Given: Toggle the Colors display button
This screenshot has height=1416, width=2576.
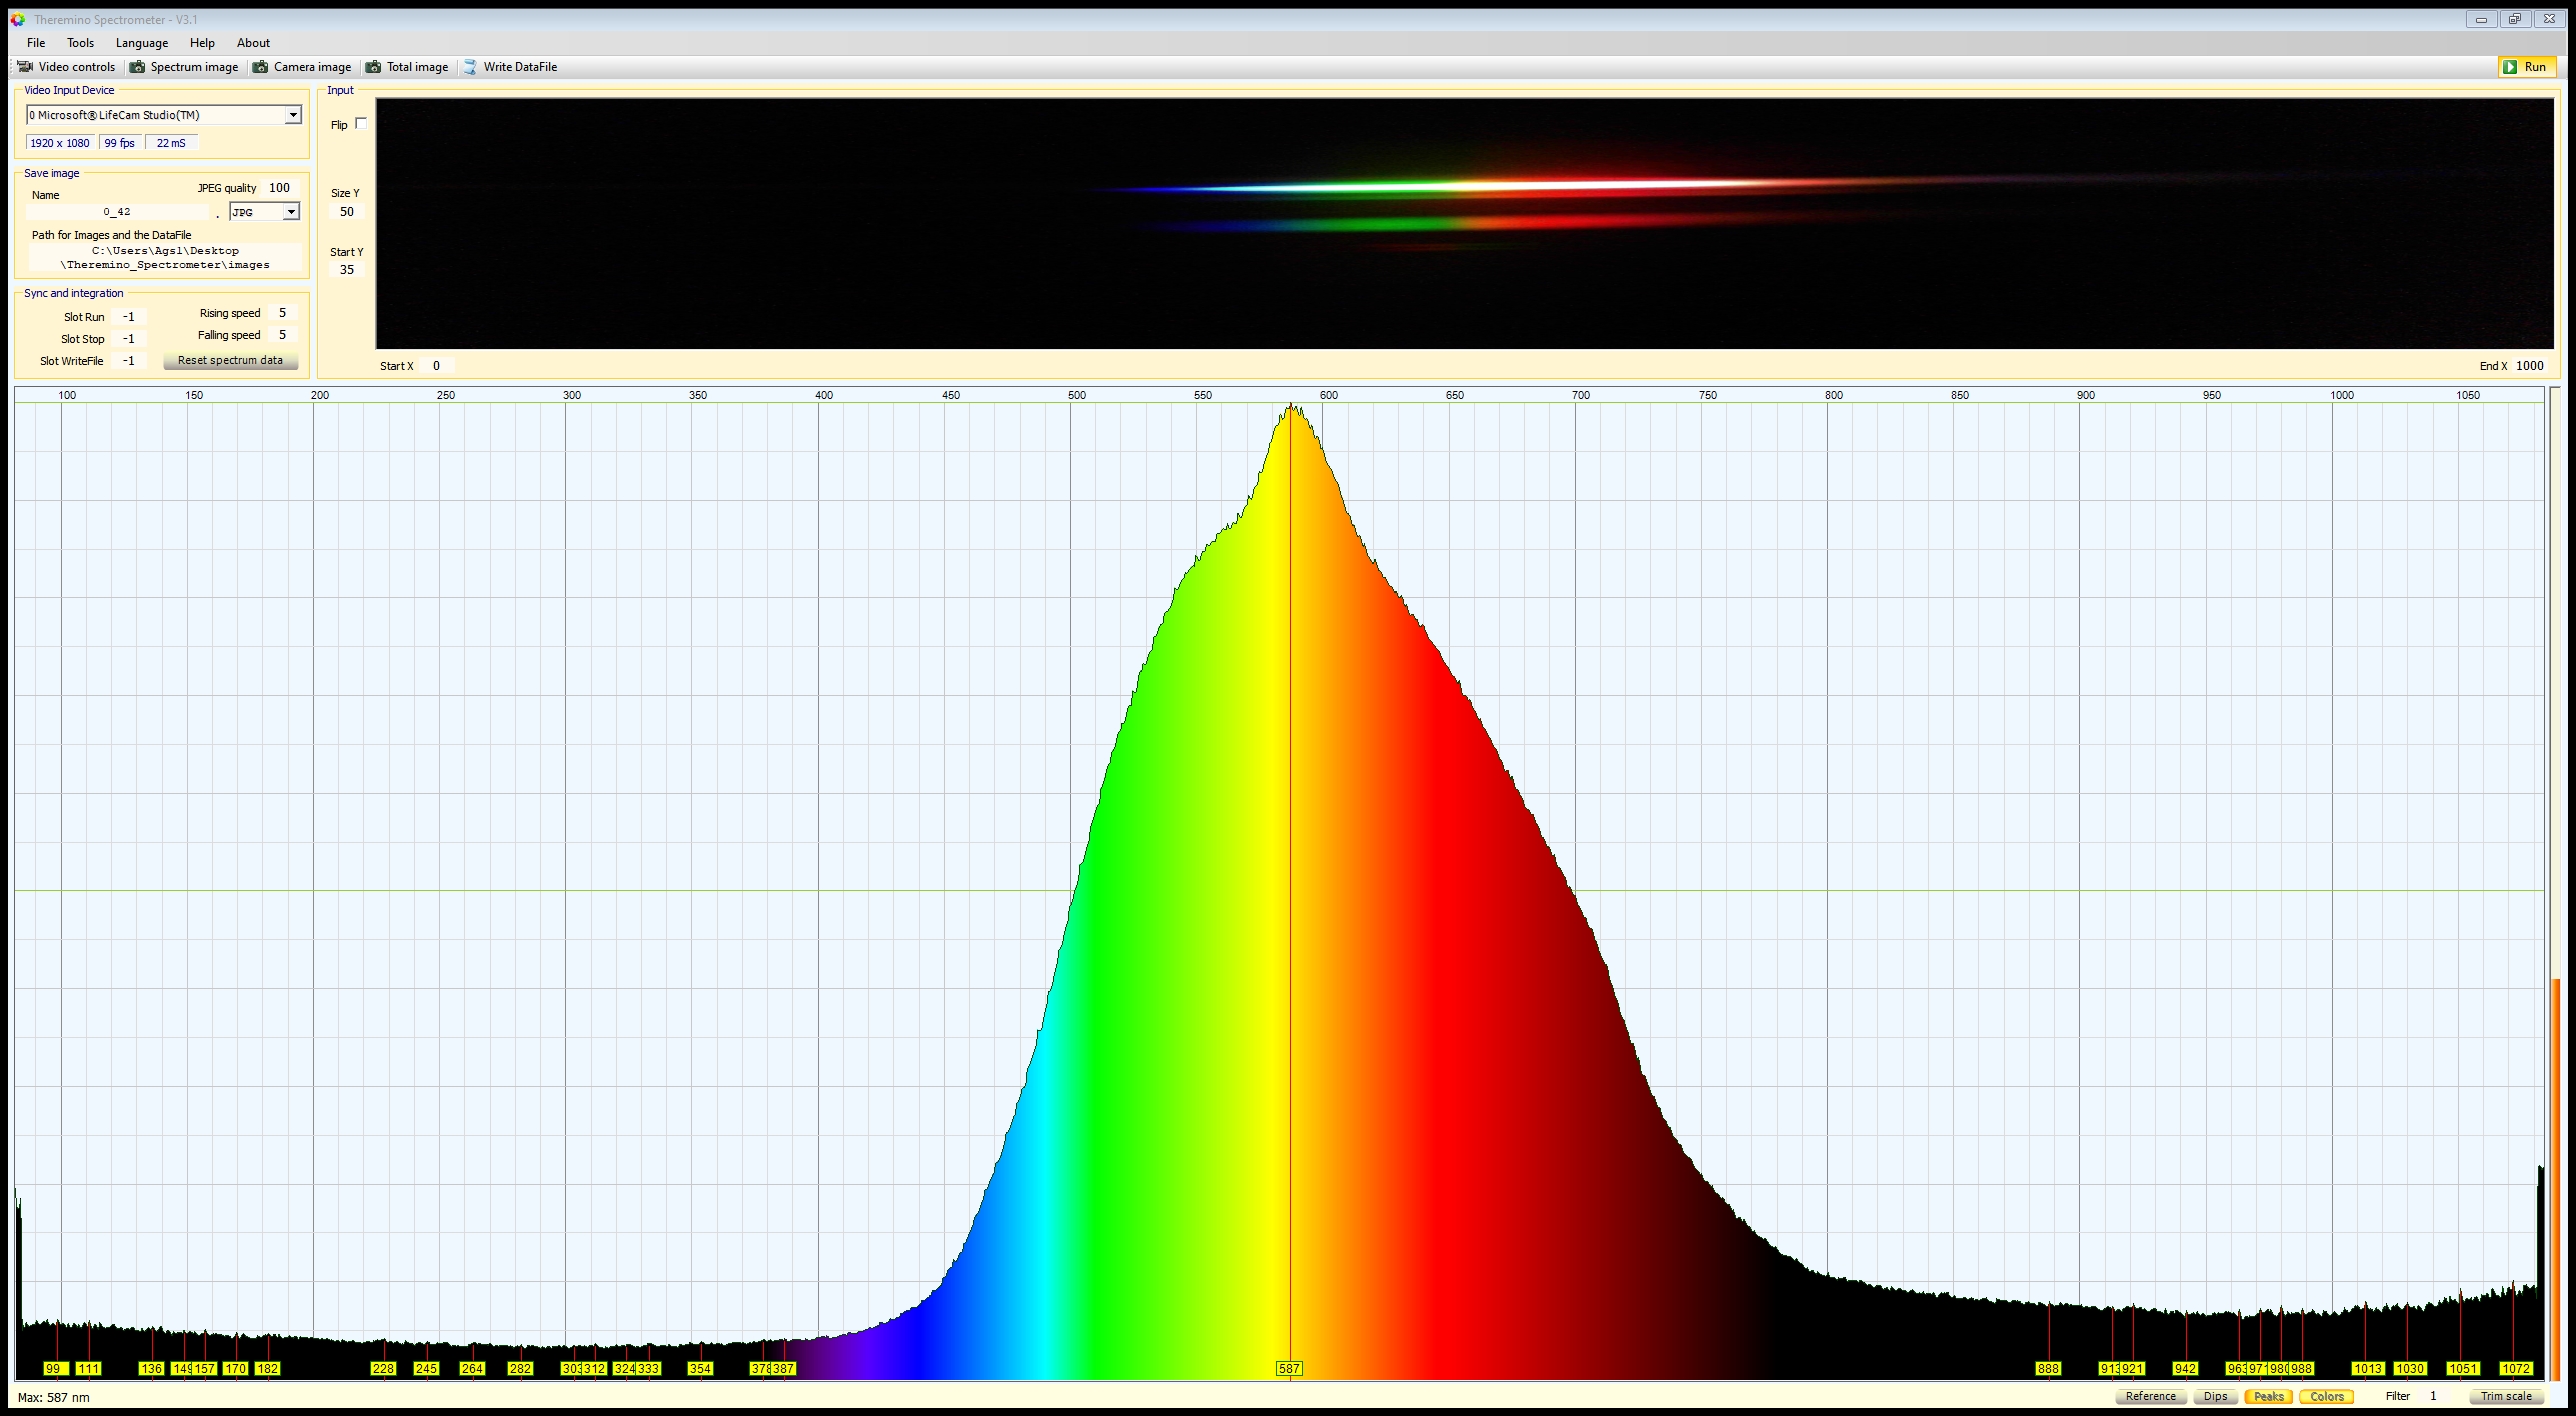Looking at the screenshot, I should (2326, 1396).
